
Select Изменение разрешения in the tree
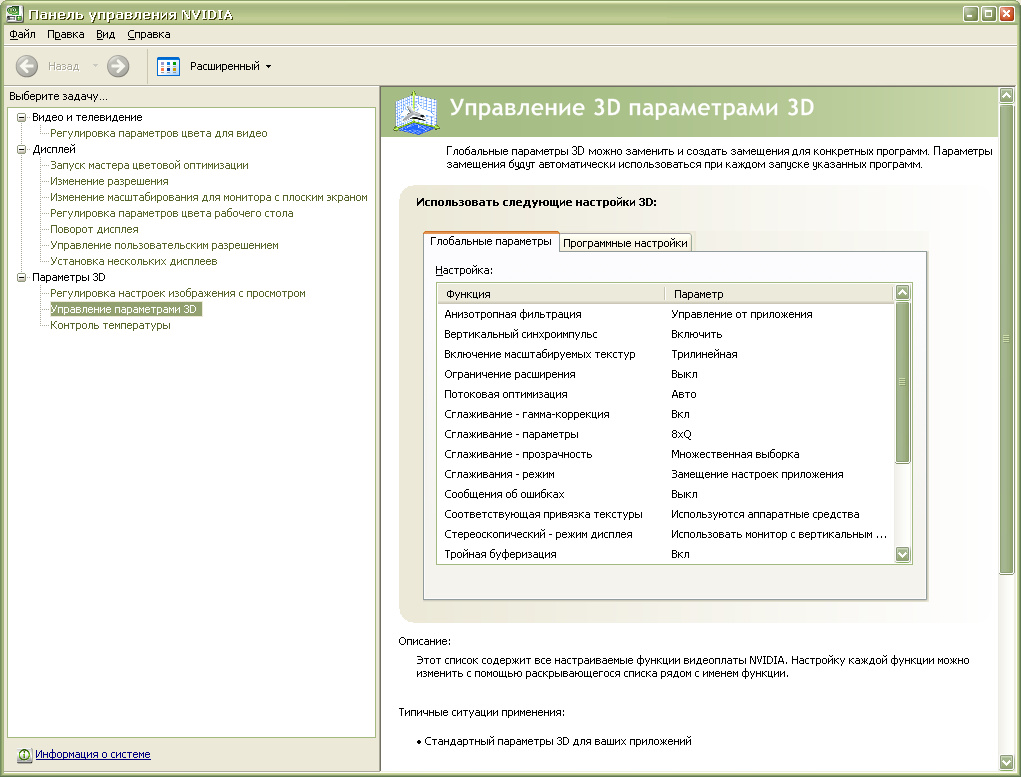(x=109, y=182)
